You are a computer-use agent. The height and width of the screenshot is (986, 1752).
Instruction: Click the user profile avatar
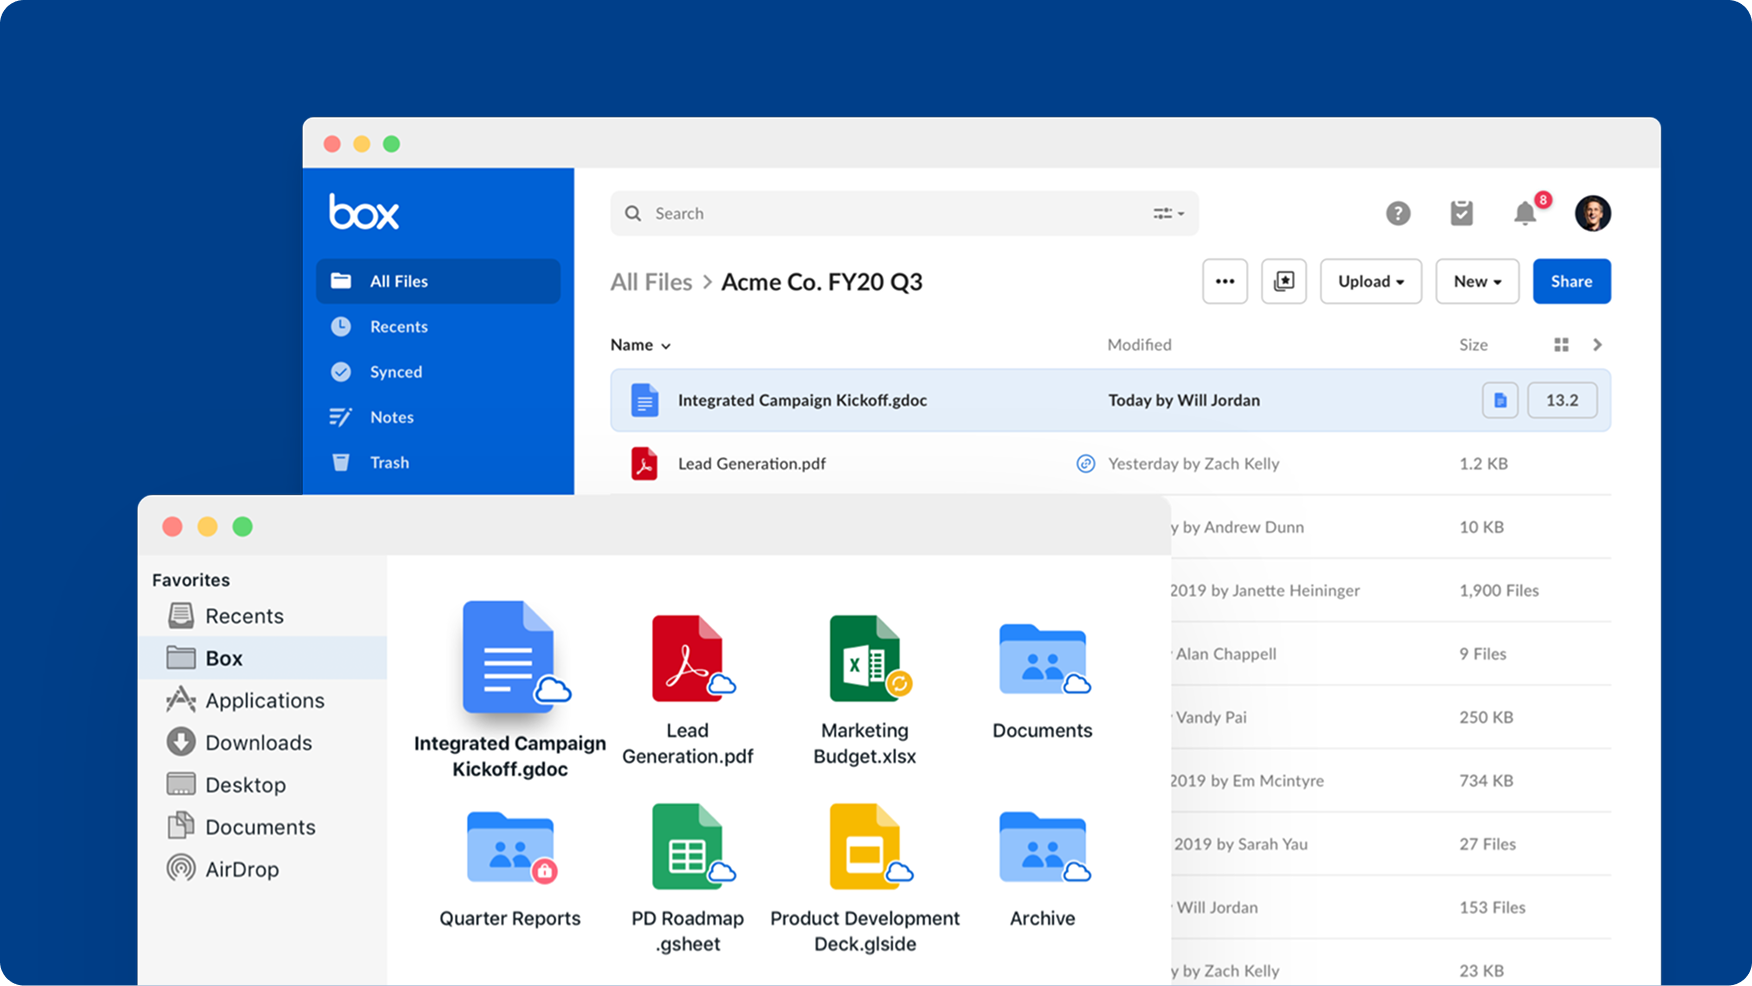coord(1592,213)
